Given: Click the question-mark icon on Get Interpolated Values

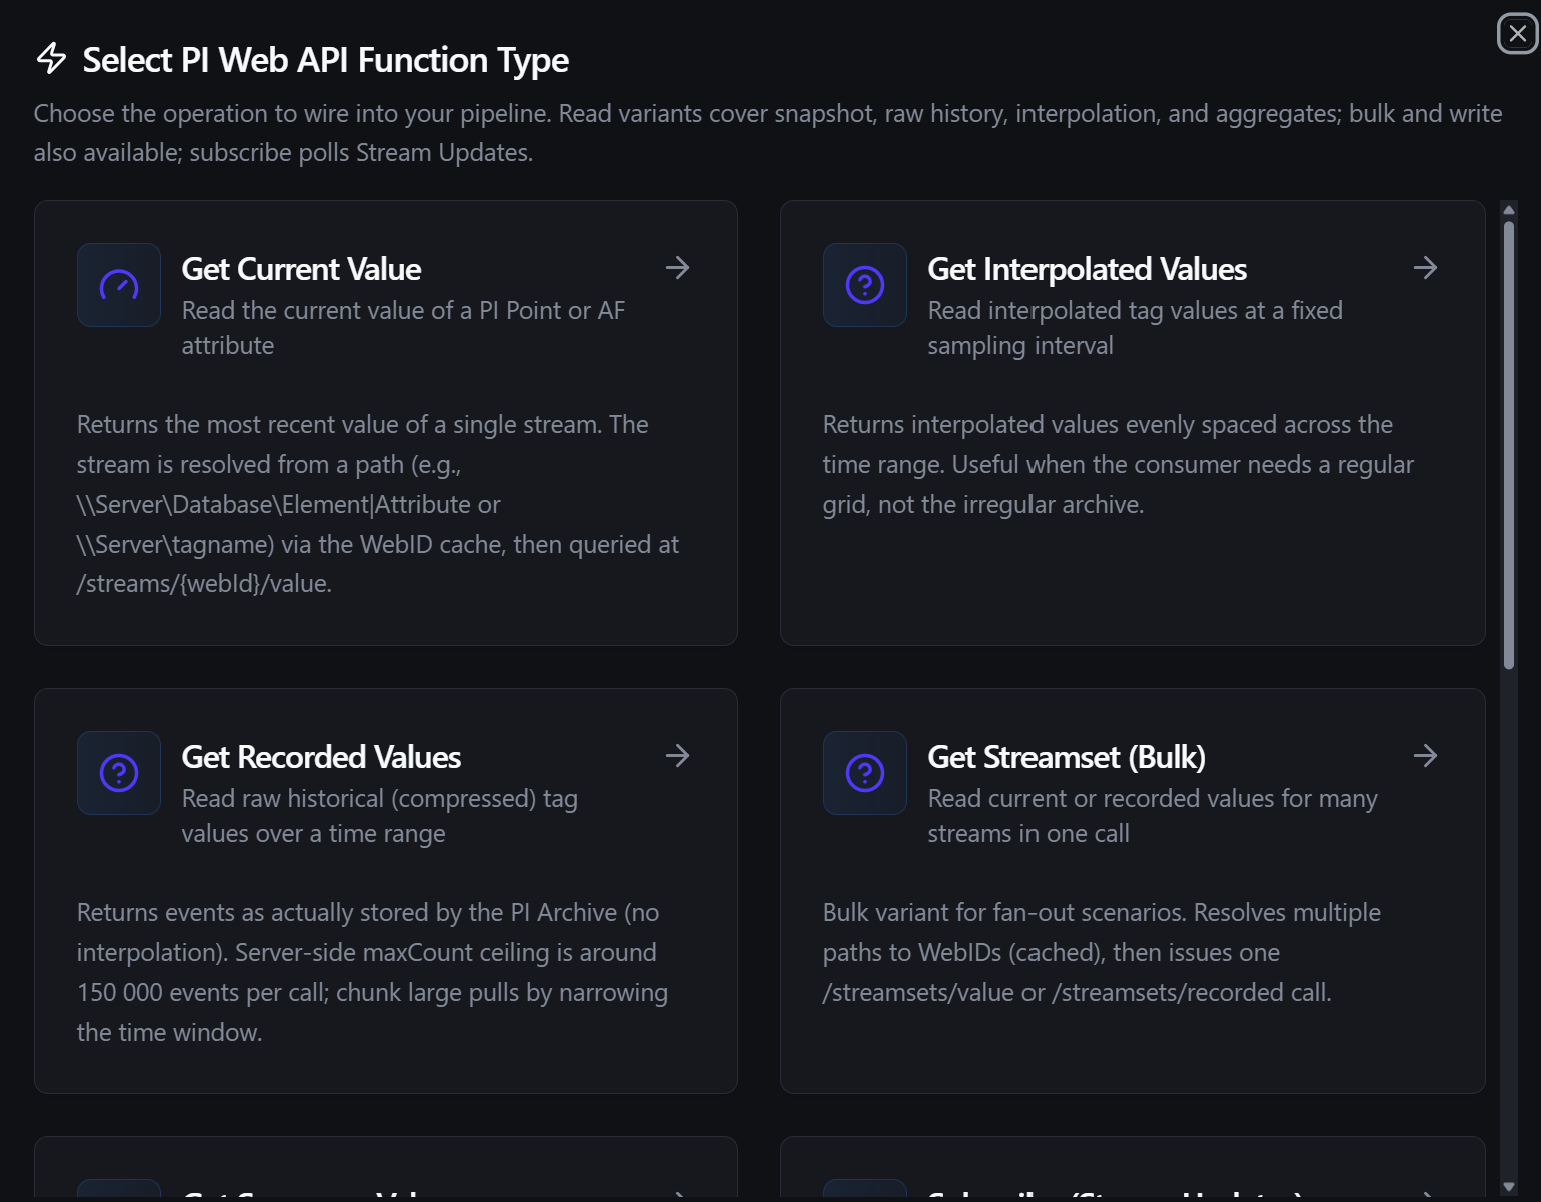Looking at the screenshot, I should 865,285.
